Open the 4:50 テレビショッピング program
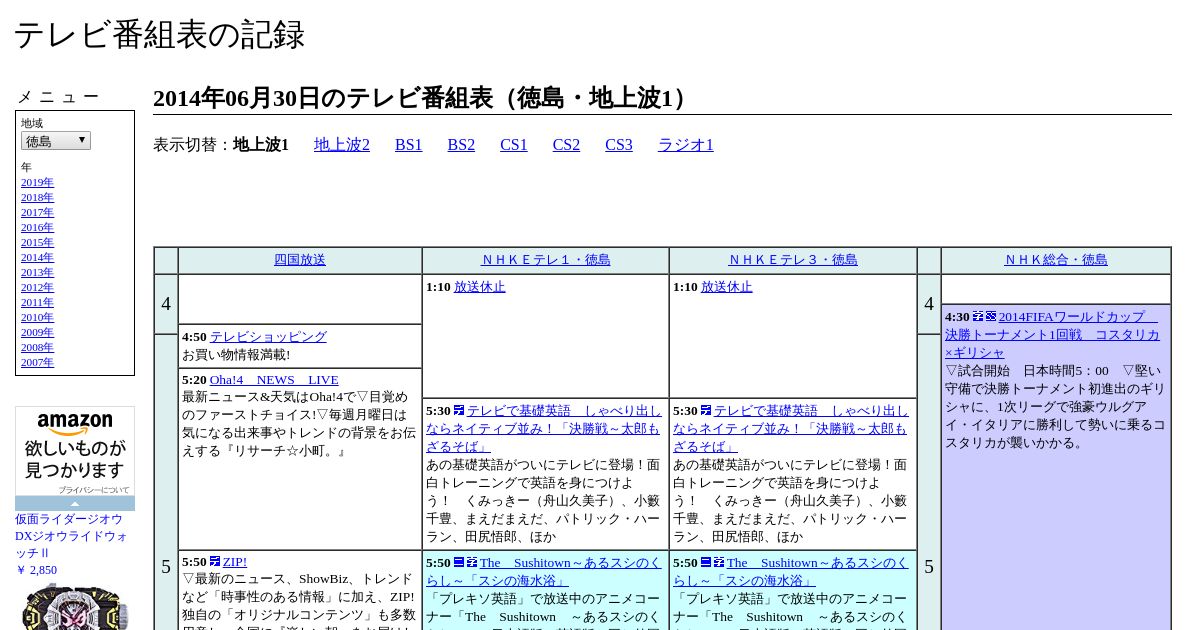Image resolution: width=1200 pixels, height=630 pixels. click(268, 337)
